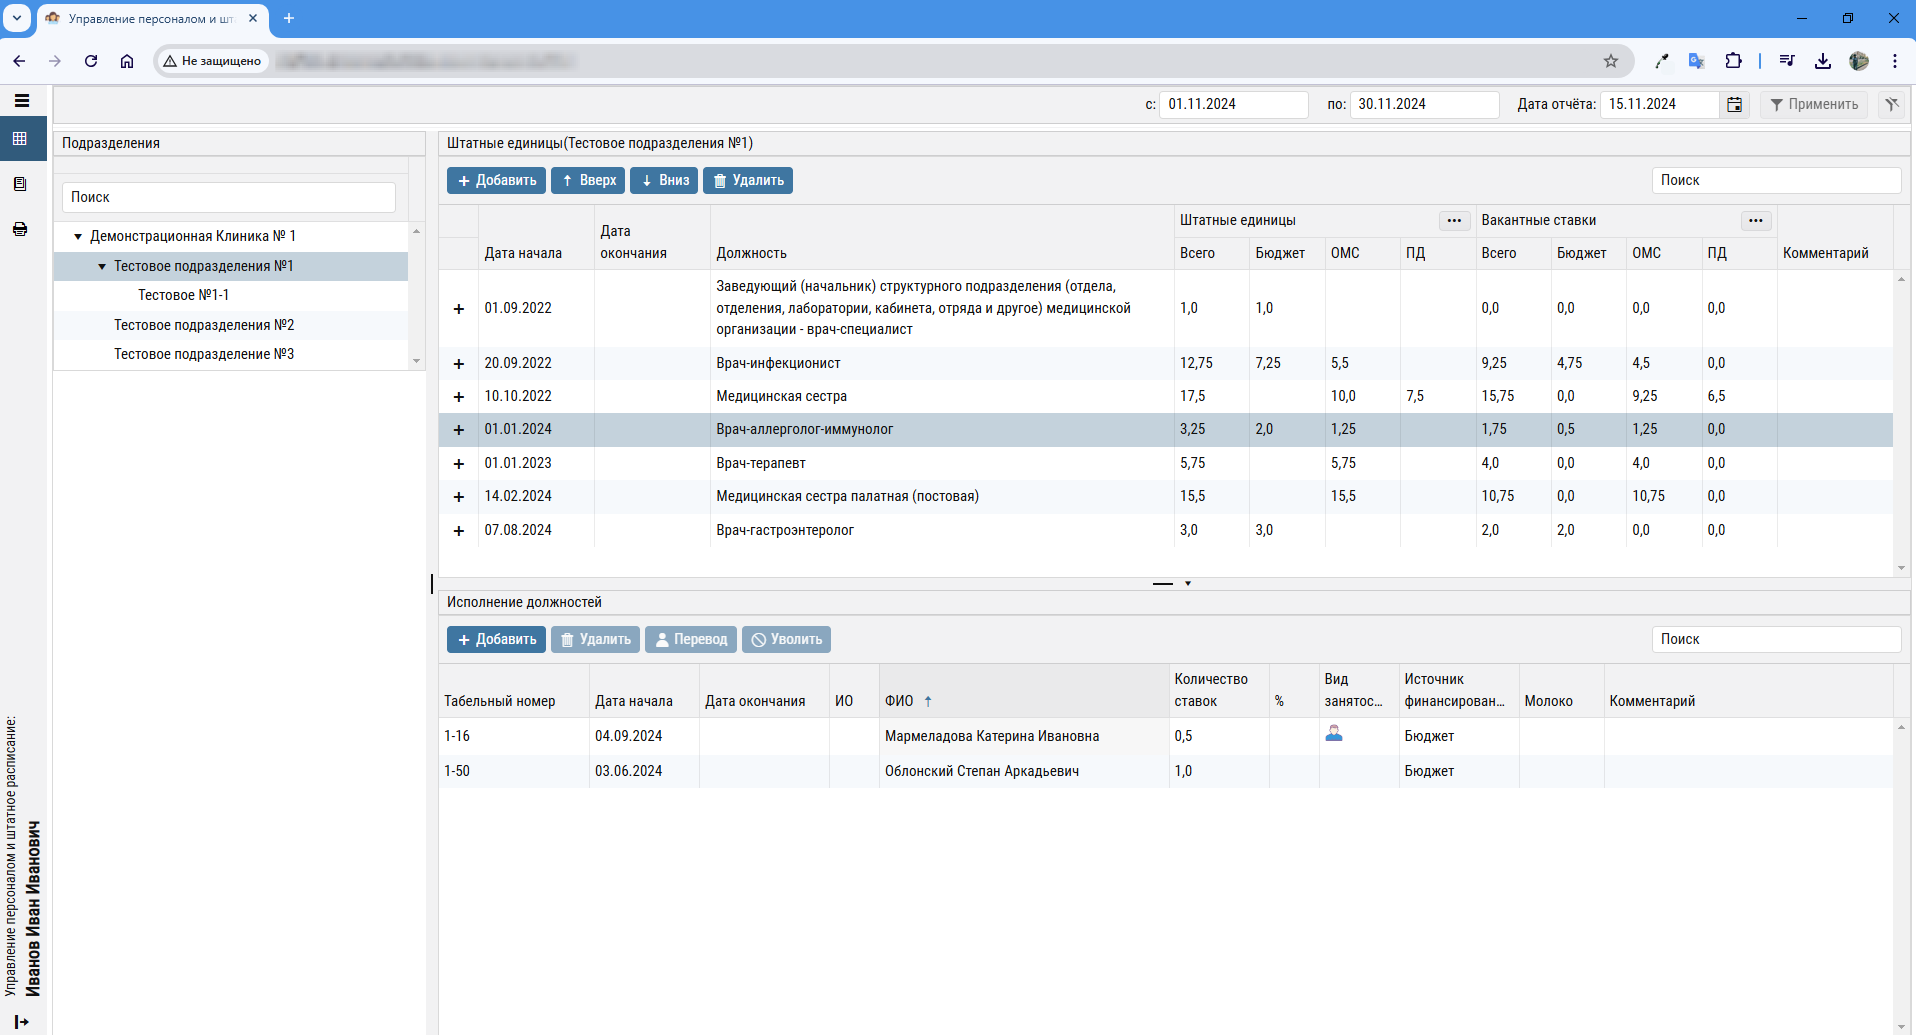
Task: Collapse the Тестовое подразделения №1 tree node
Action: click(102, 267)
